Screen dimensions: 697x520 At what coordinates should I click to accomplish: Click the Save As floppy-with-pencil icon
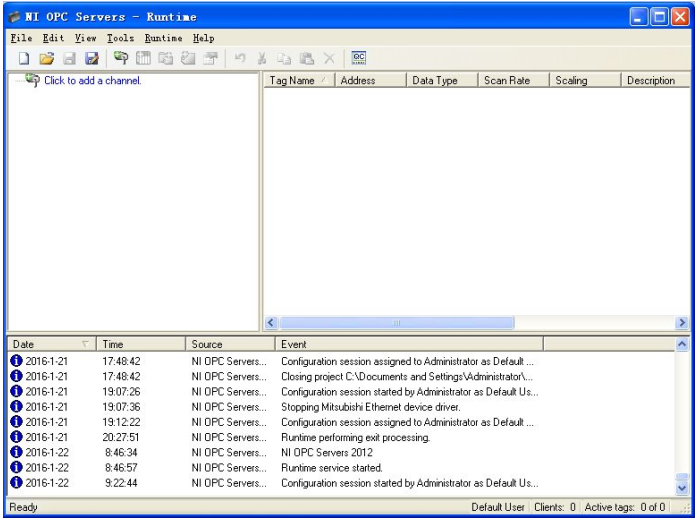coord(92,58)
